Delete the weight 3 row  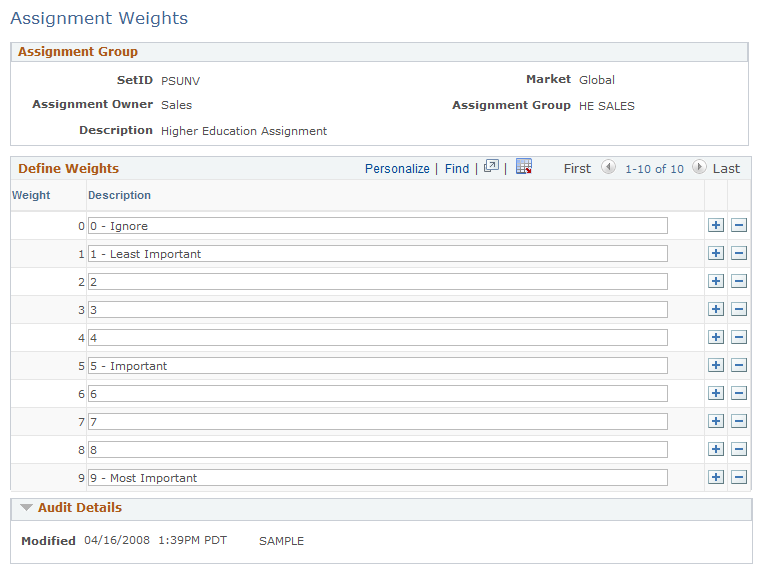coord(739,309)
